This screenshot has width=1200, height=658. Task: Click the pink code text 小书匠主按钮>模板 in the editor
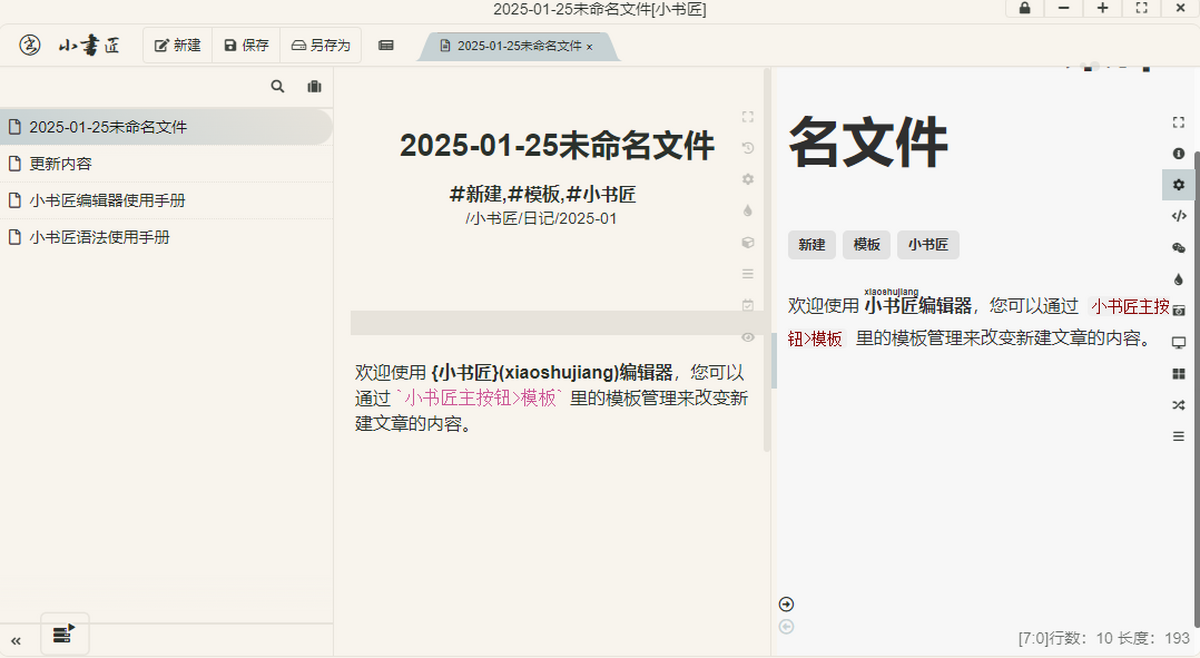click(480, 398)
